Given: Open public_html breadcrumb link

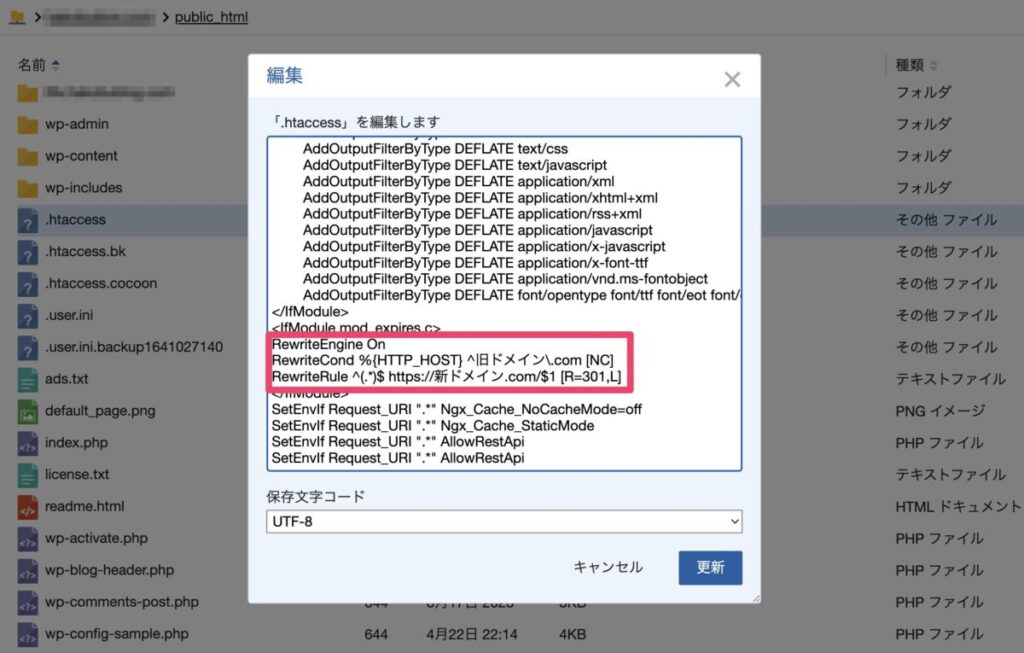Looking at the screenshot, I should pyautogui.click(x=211, y=17).
